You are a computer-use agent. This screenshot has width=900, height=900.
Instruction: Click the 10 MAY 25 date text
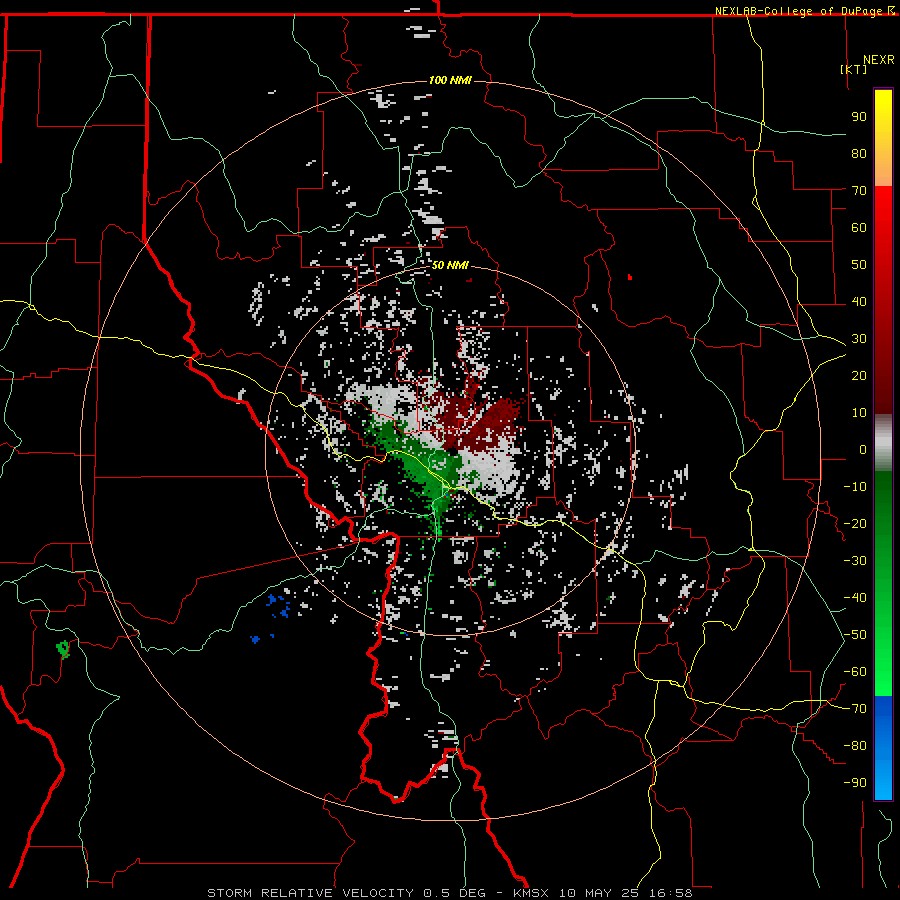(x=599, y=893)
